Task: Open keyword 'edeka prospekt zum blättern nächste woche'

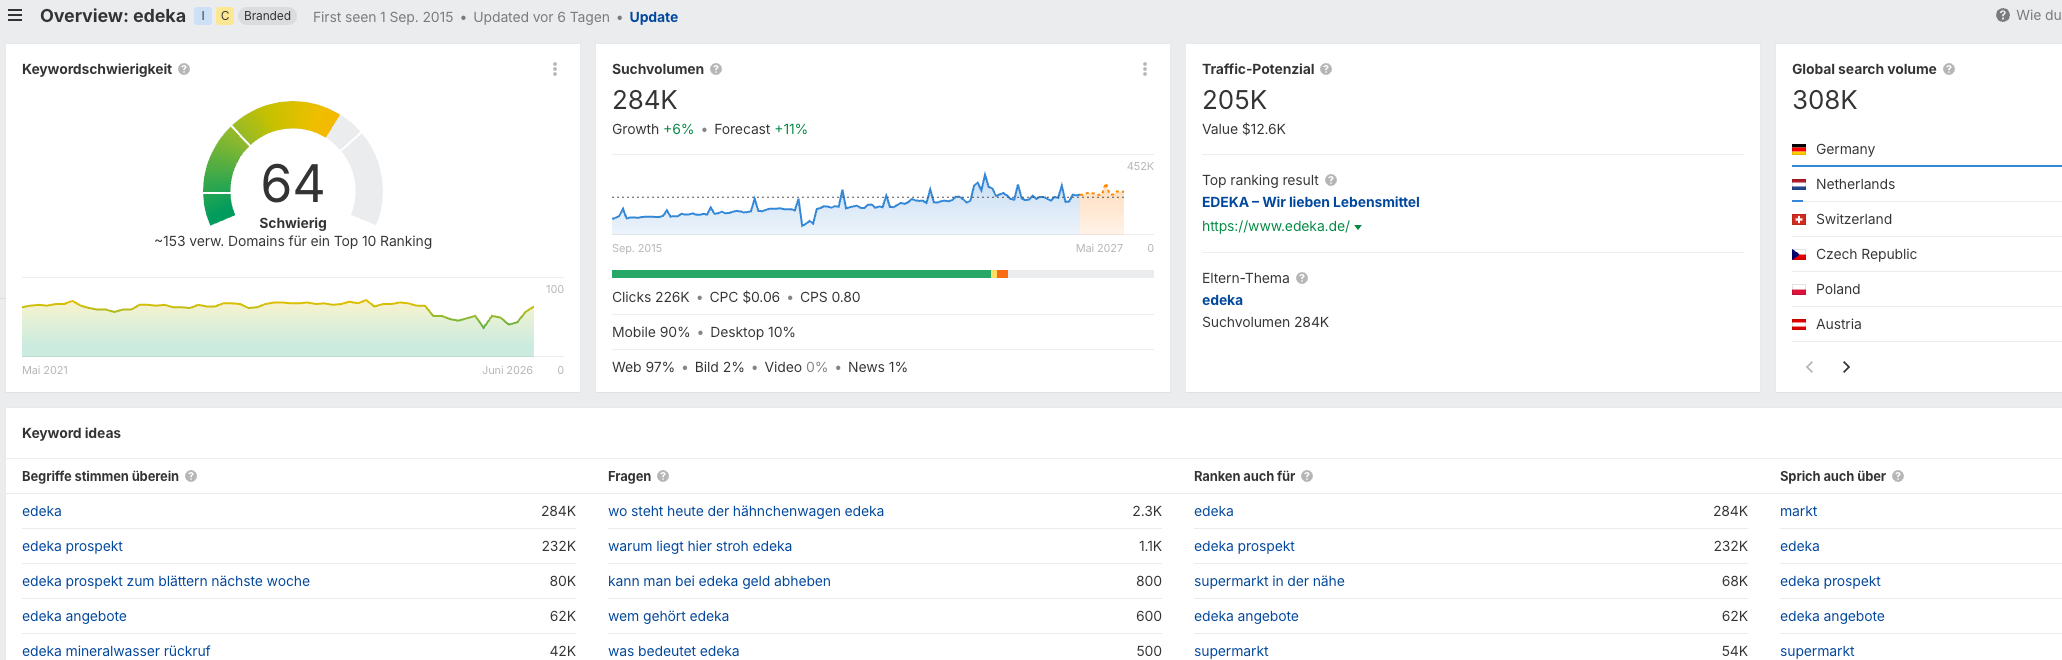Action: (166, 581)
